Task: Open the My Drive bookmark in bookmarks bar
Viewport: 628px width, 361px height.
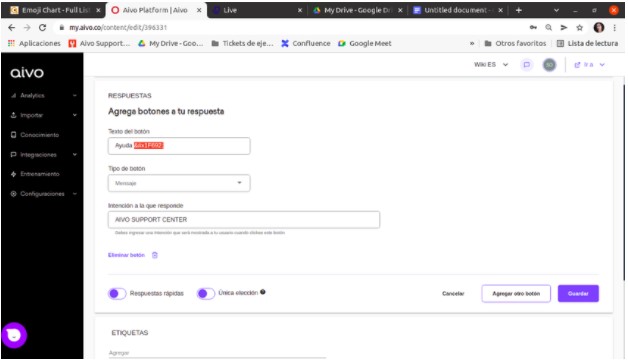Action: (x=171, y=43)
